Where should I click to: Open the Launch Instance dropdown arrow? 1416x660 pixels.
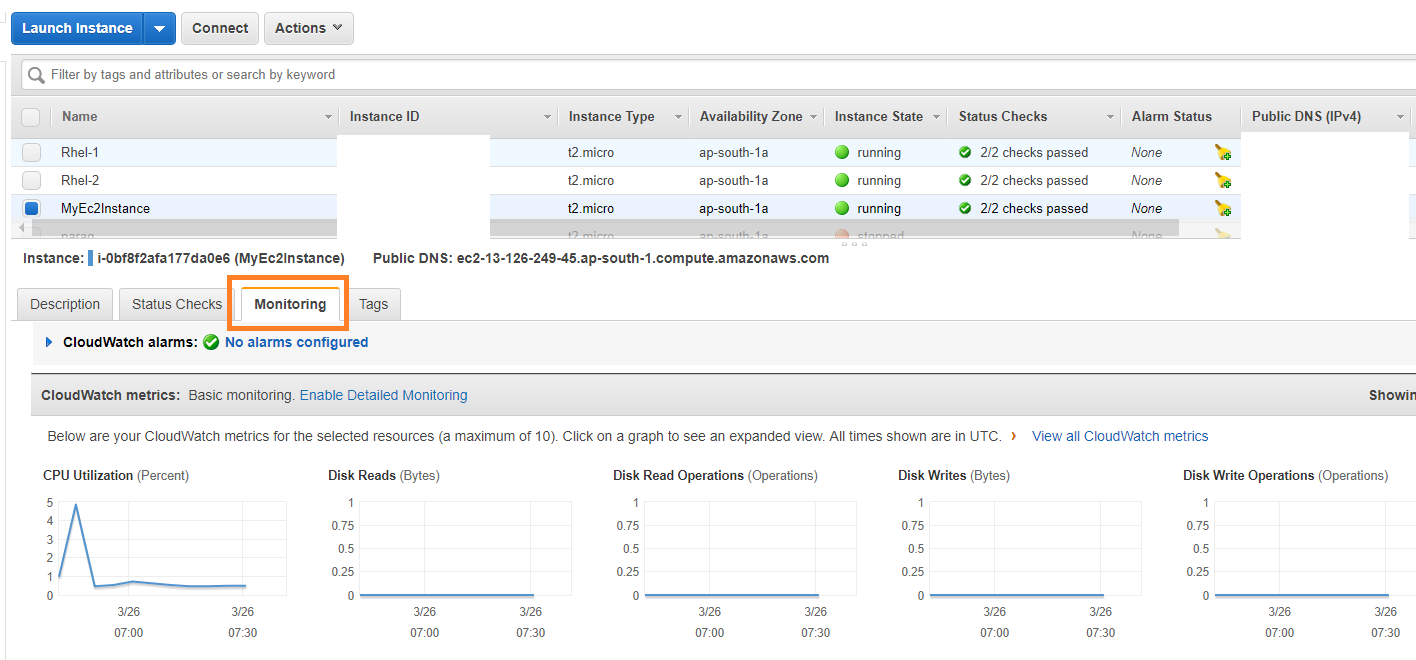click(x=160, y=28)
